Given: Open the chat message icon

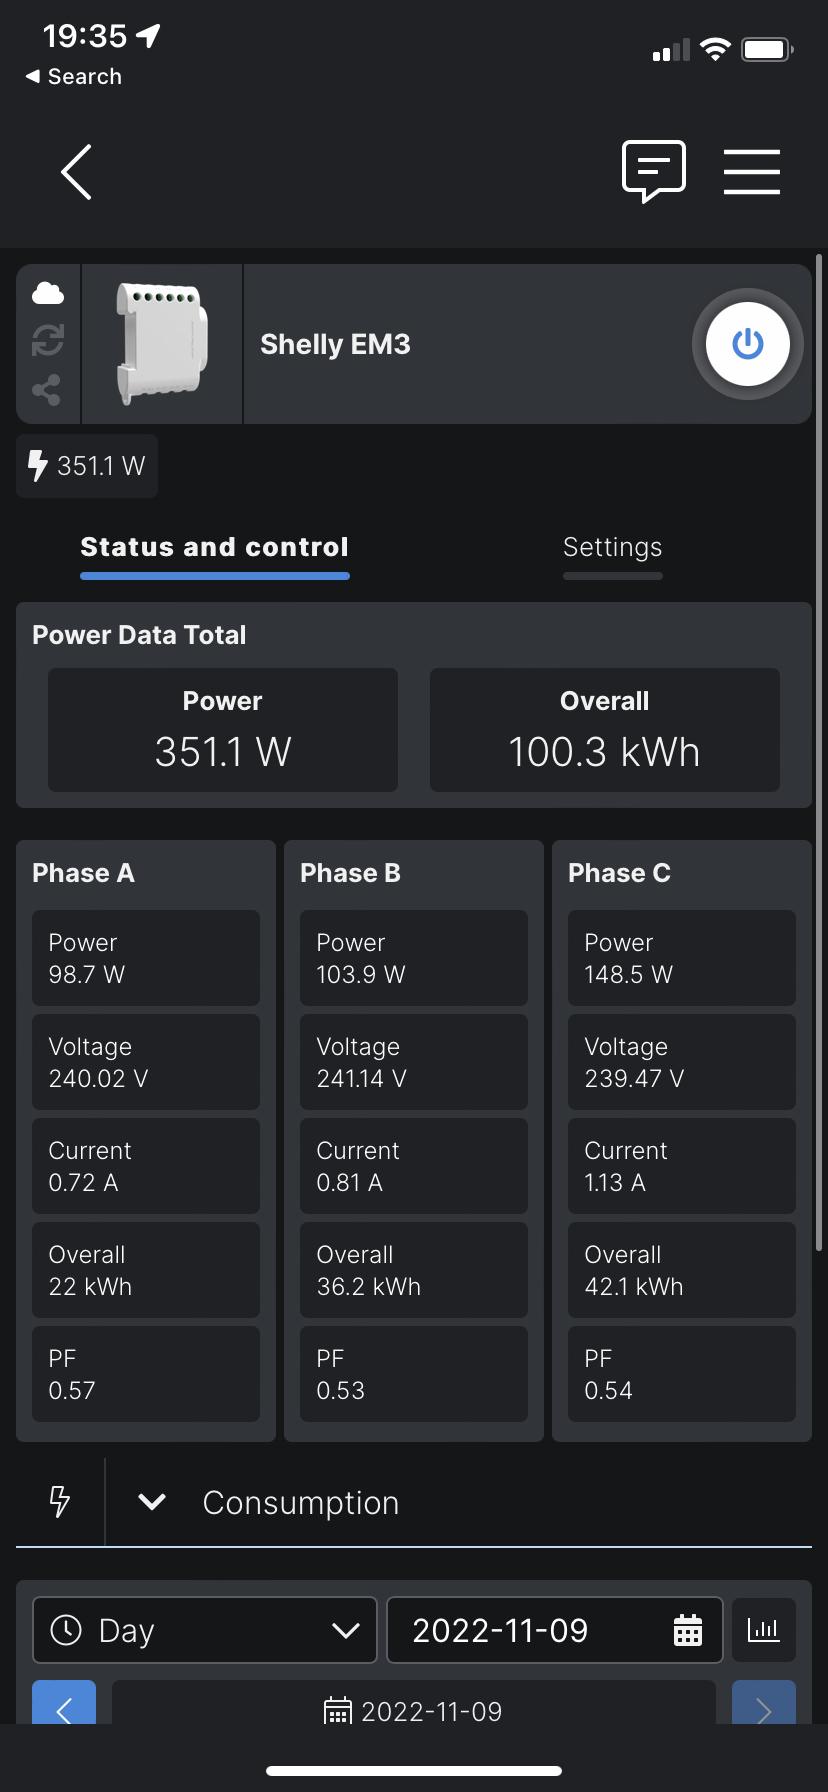Looking at the screenshot, I should [x=653, y=171].
